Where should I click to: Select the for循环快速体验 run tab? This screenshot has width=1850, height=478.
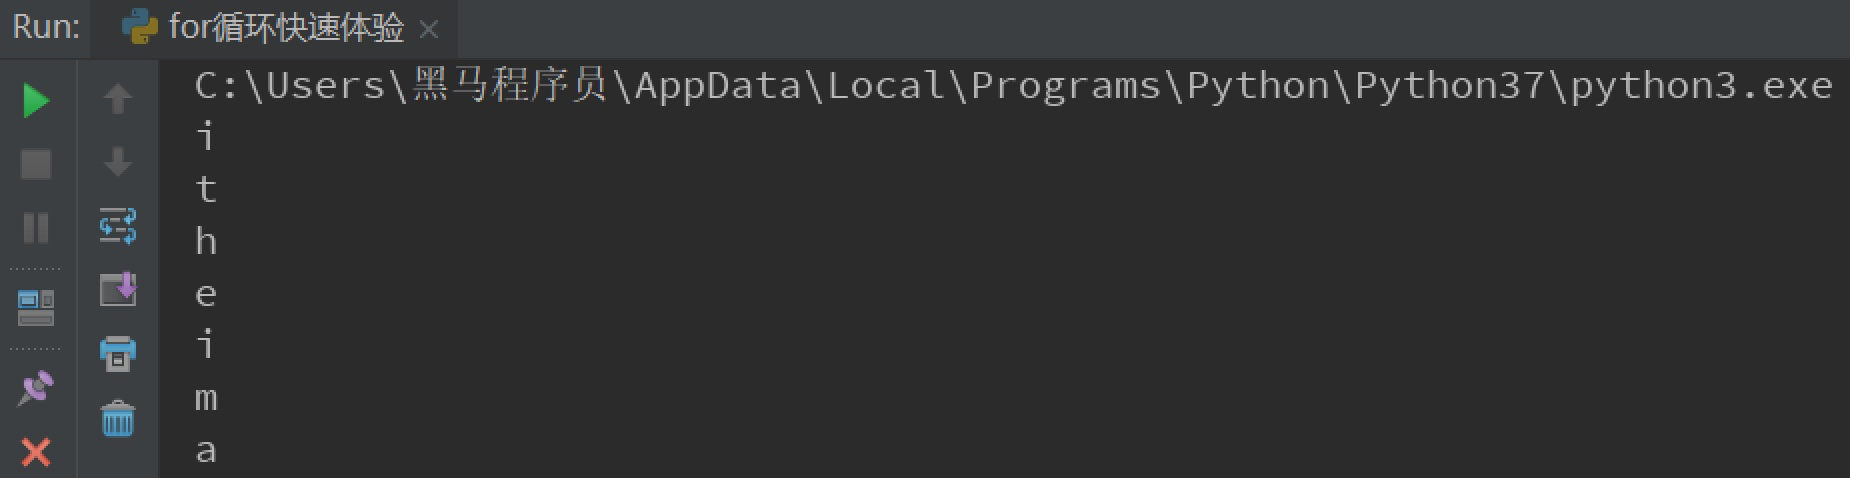285,28
